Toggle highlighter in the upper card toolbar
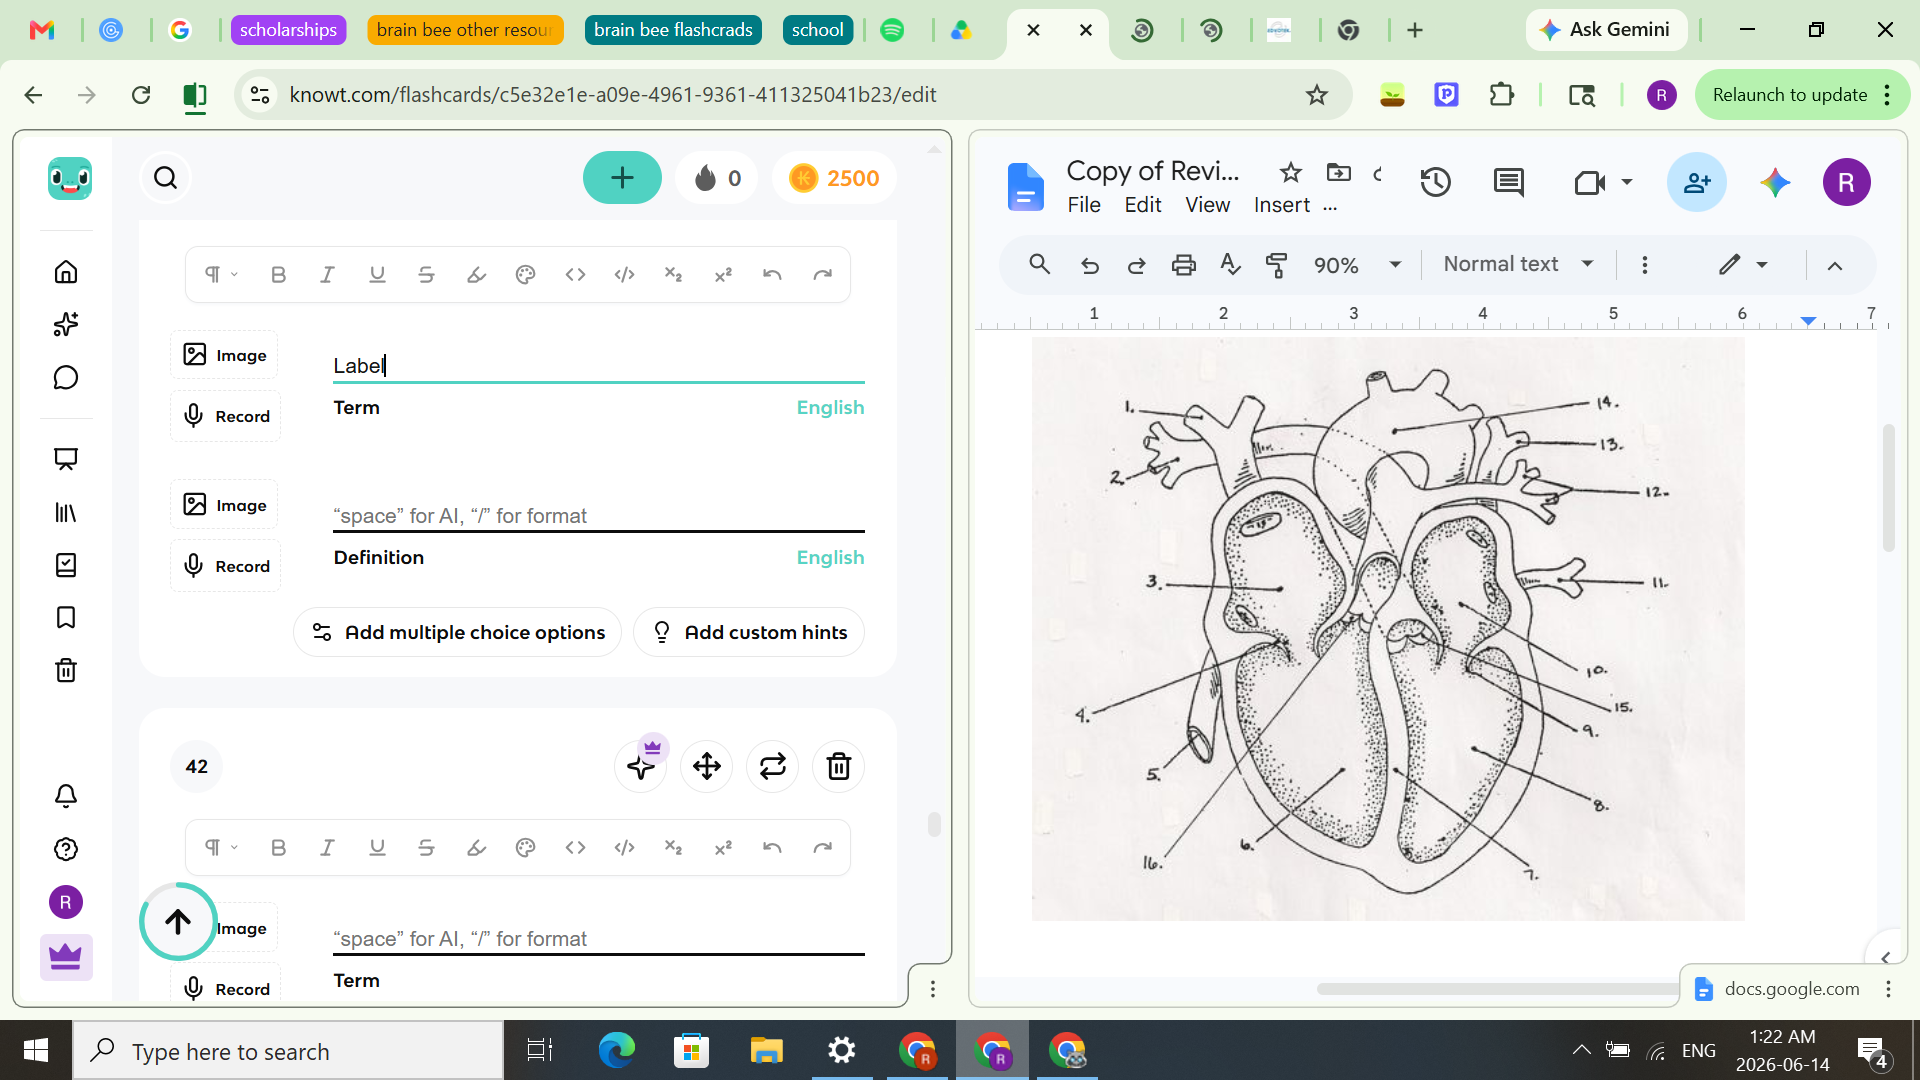Viewport: 1920px width, 1080px height. pos(476,275)
